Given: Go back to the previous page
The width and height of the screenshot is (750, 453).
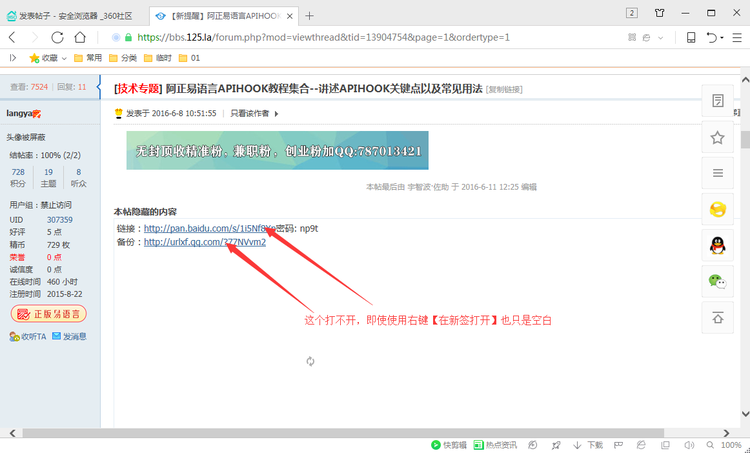Looking at the screenshot, I should tap(13, 37).
